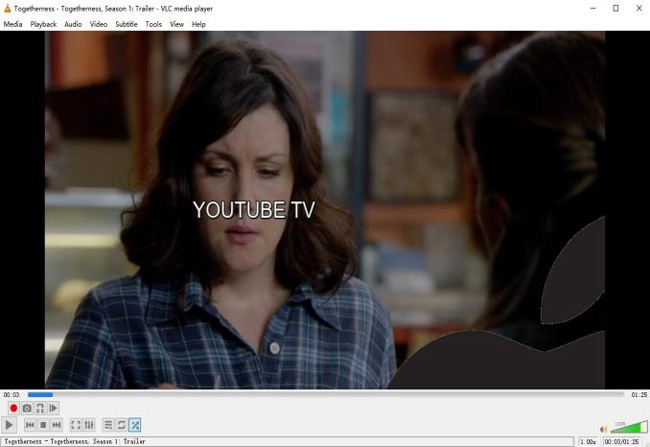Open the Video menu
650x447 pixels.
tap(99, 24)
